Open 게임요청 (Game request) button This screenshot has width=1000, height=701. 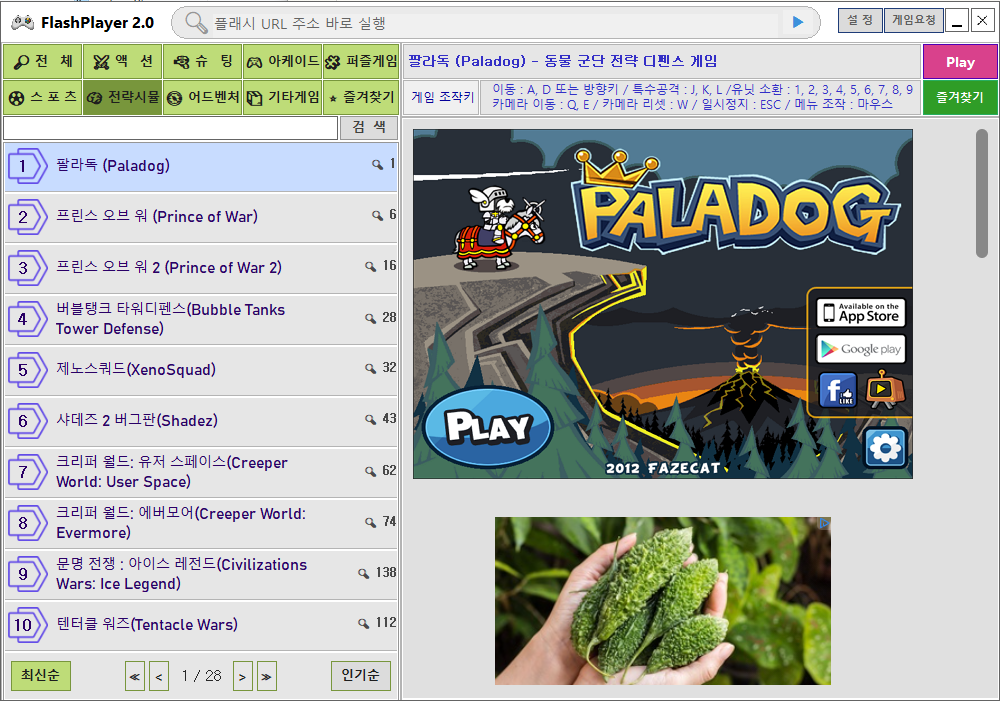914,20
